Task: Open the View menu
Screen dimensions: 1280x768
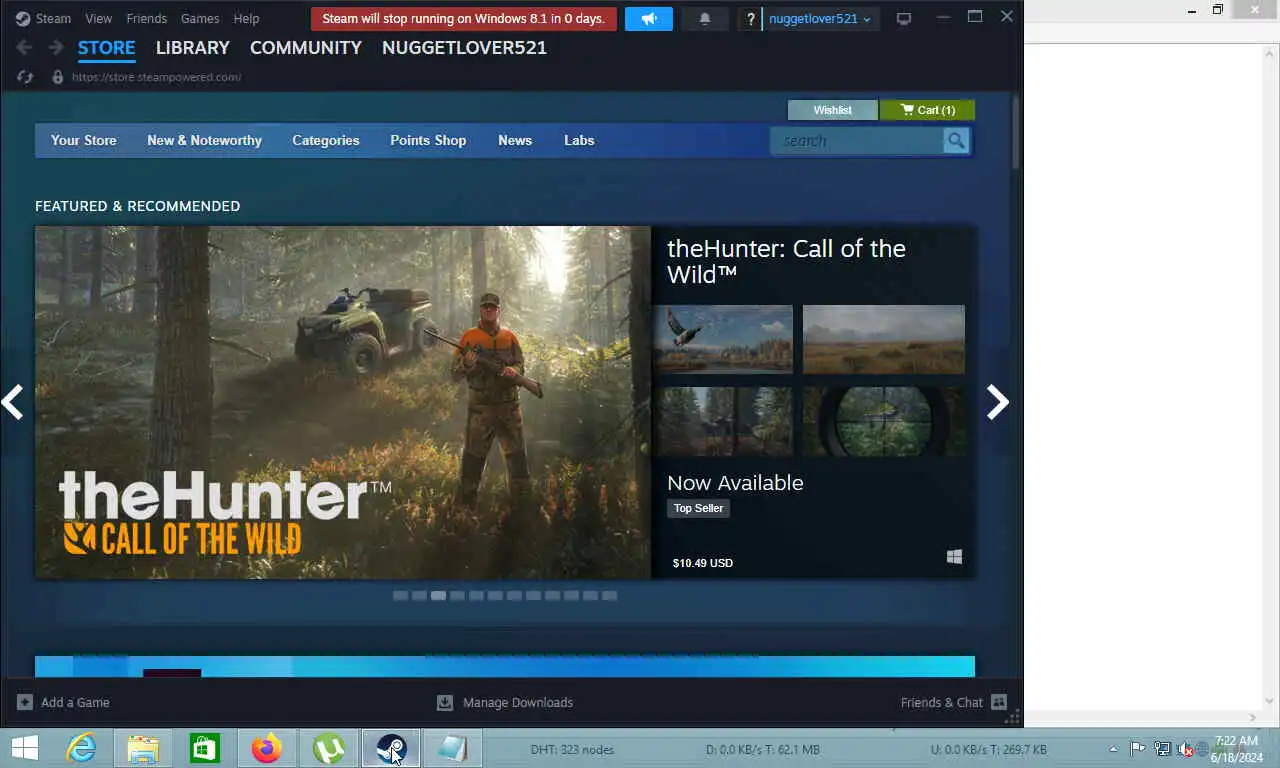Action: pos(99,19)
